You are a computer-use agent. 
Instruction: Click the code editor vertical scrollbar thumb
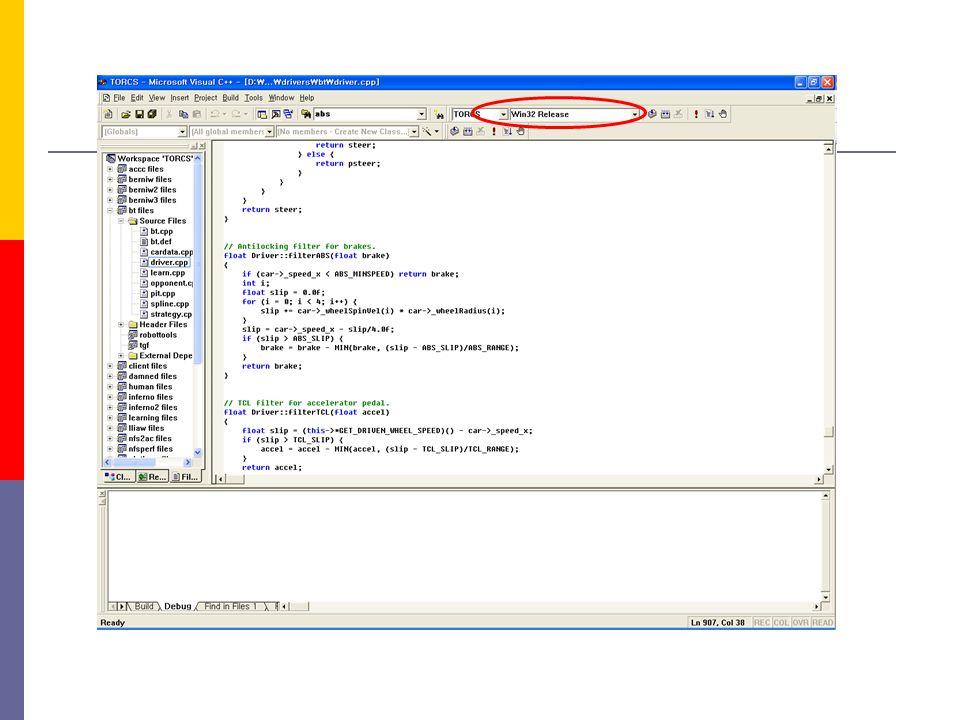[x=828, y=432]
